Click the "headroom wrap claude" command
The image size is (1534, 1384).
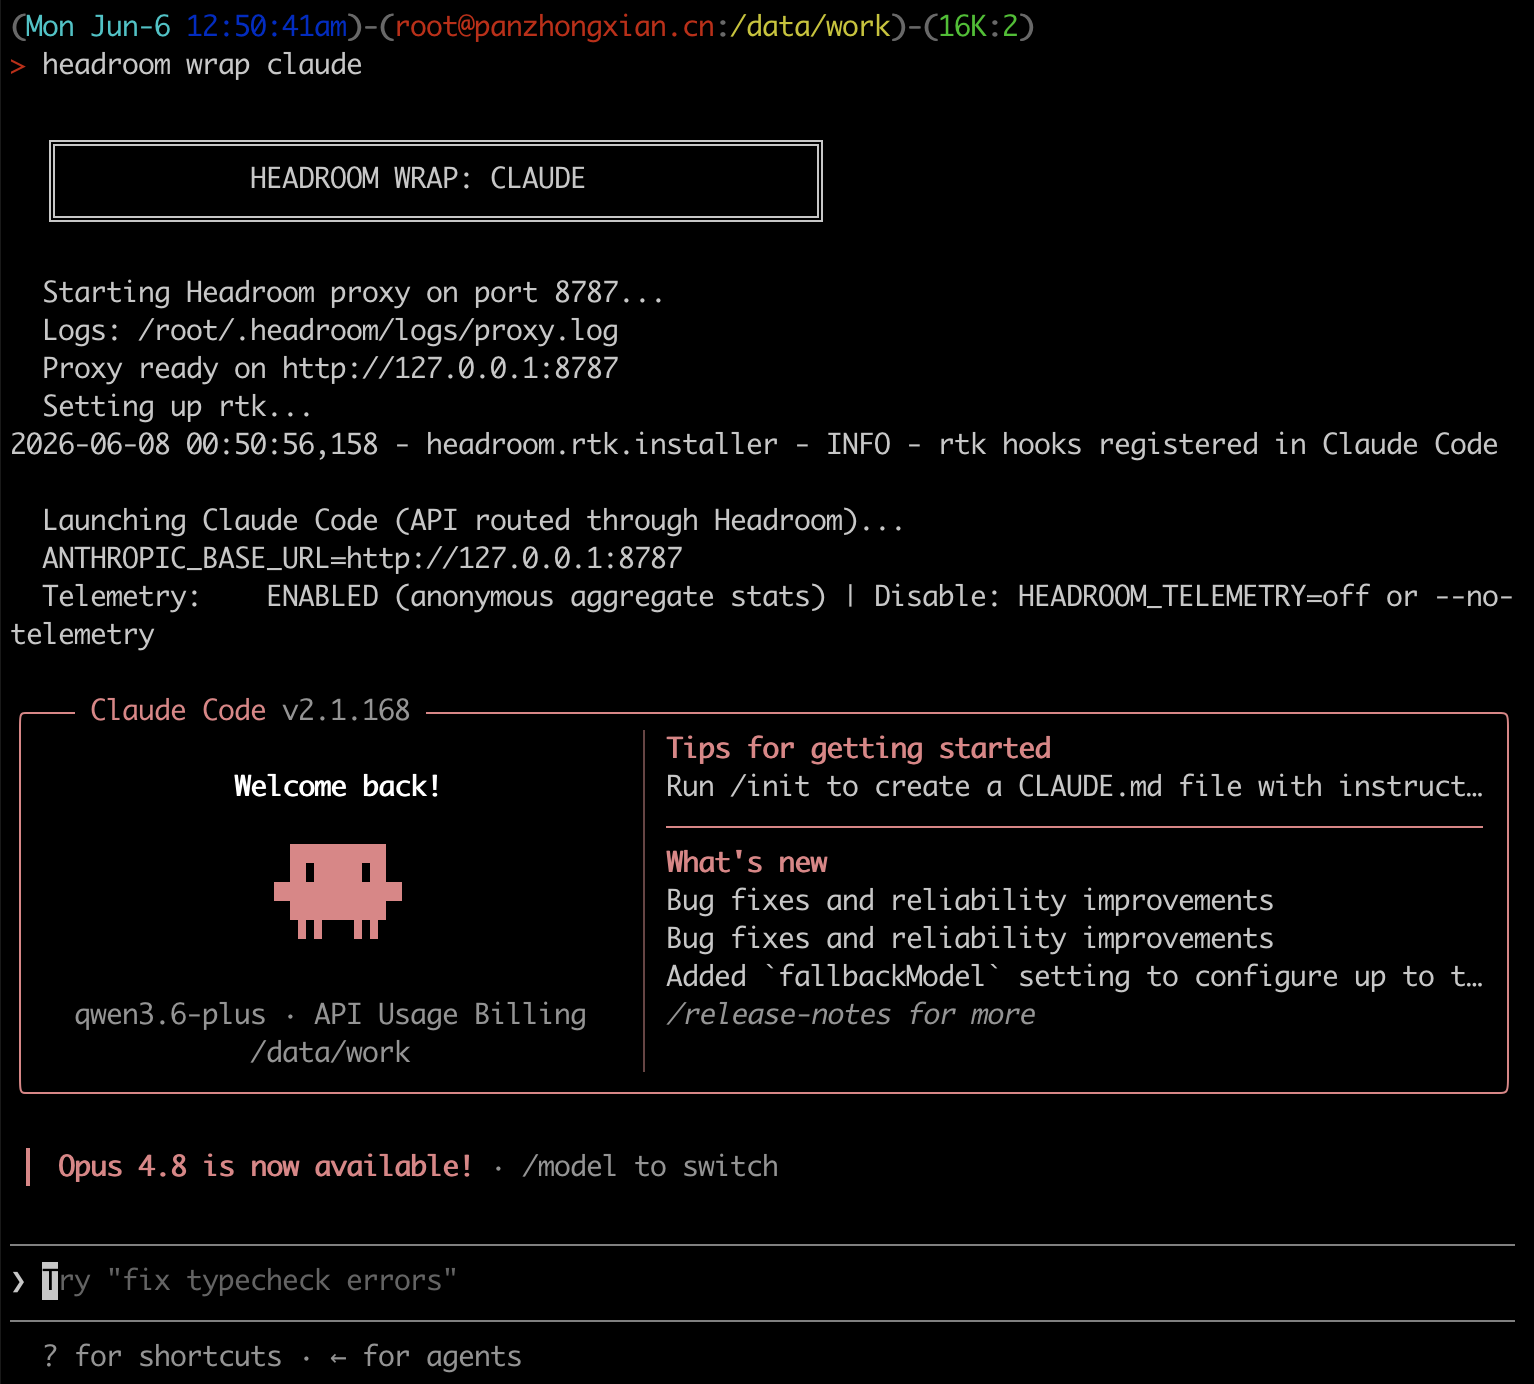(202, 65)
